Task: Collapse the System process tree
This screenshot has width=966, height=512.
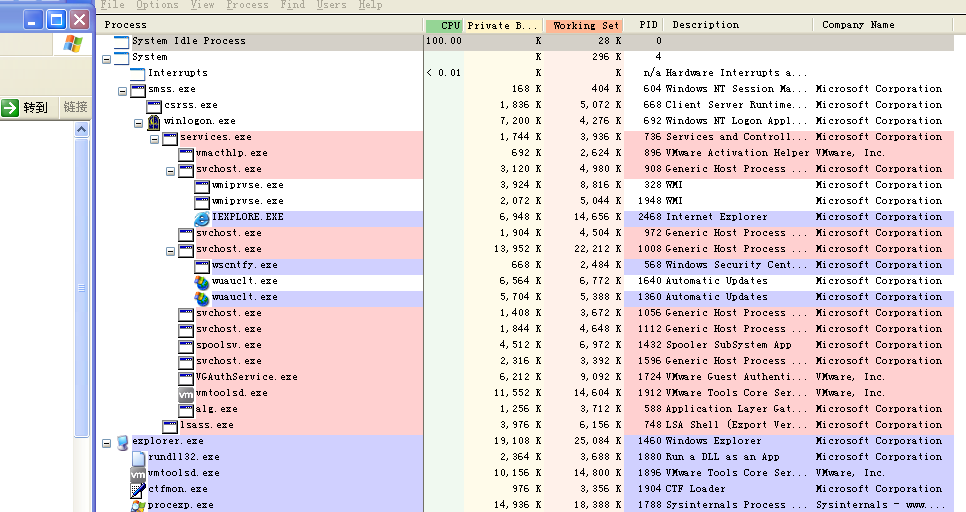Action: [x=107, y=59]
